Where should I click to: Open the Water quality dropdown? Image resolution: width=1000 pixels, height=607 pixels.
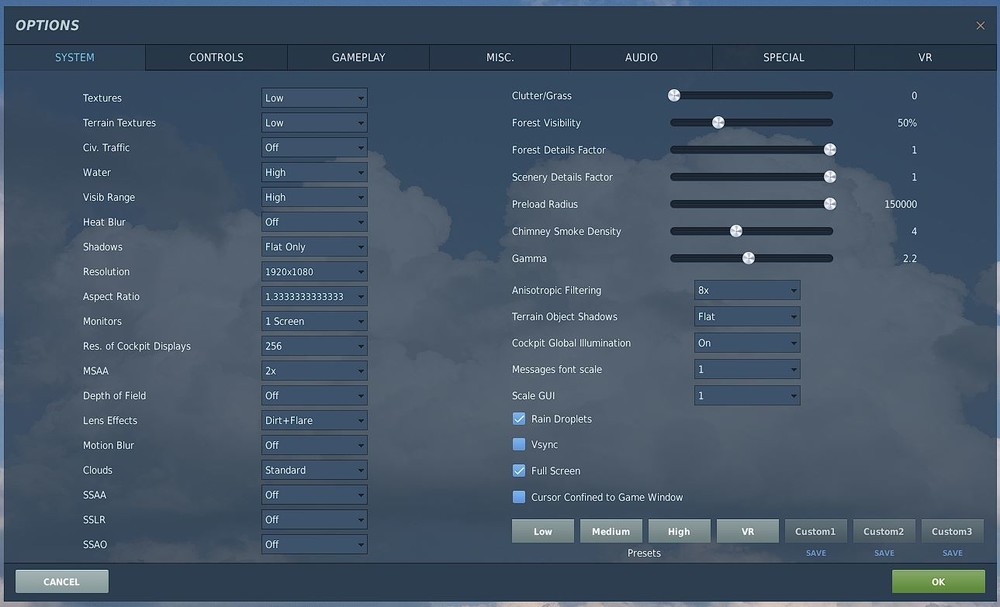[x=314, y=172]
